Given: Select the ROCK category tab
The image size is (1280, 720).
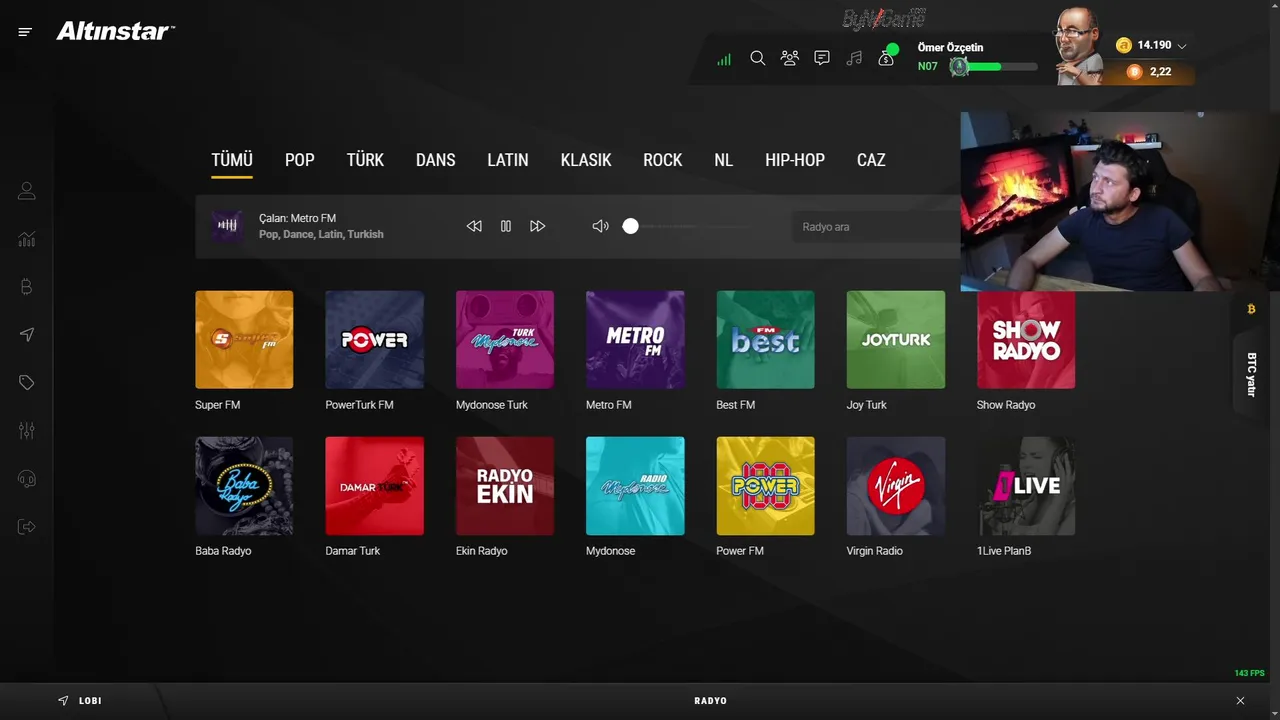Looking at the screenshot, I should [663, 160].
